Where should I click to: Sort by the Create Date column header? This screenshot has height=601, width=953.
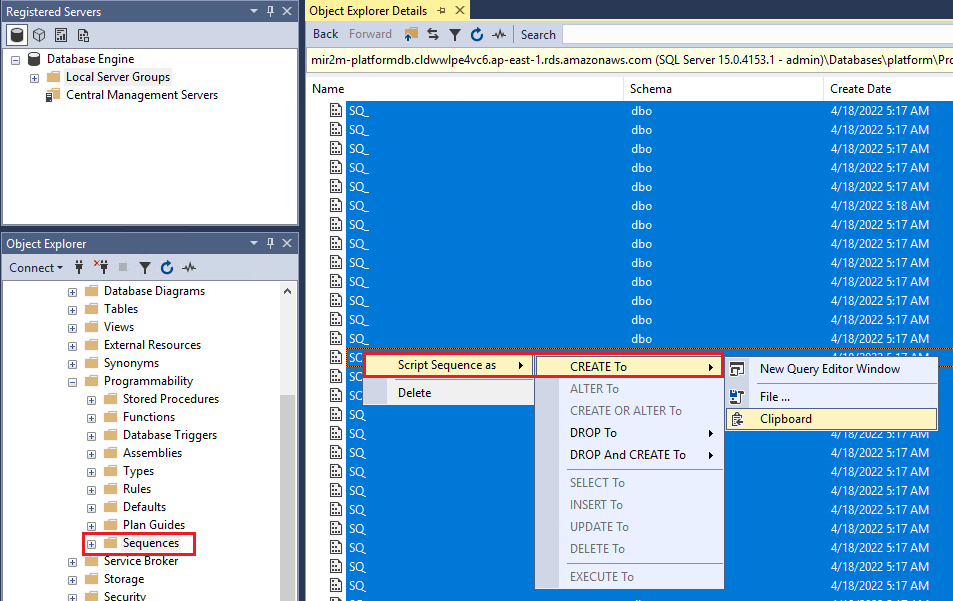(888, 89)
